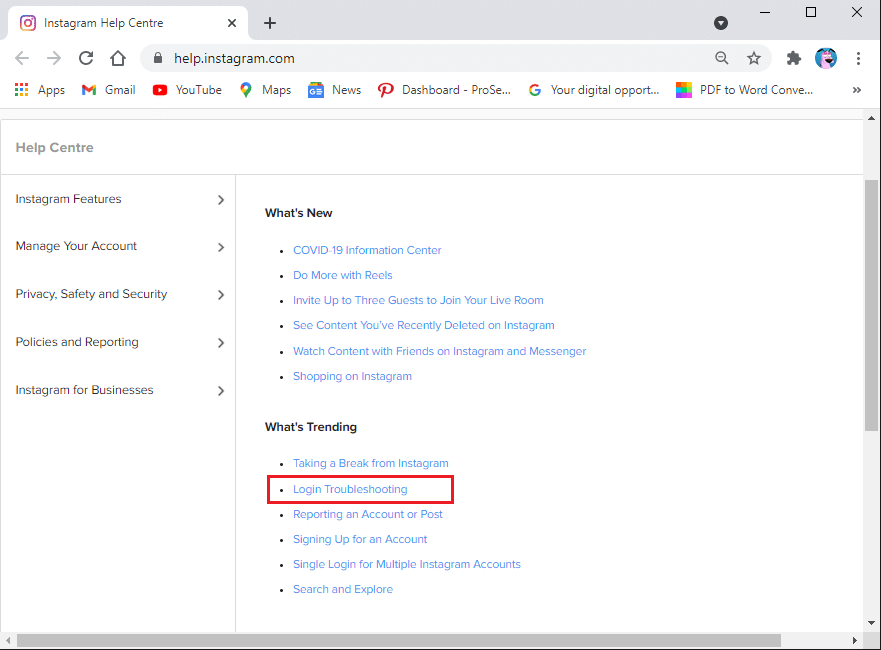Viewport: 881px width, 650px height.
Task: Open the YouTube bookmark
Action: pyautogui.click(x=187, y=90)
